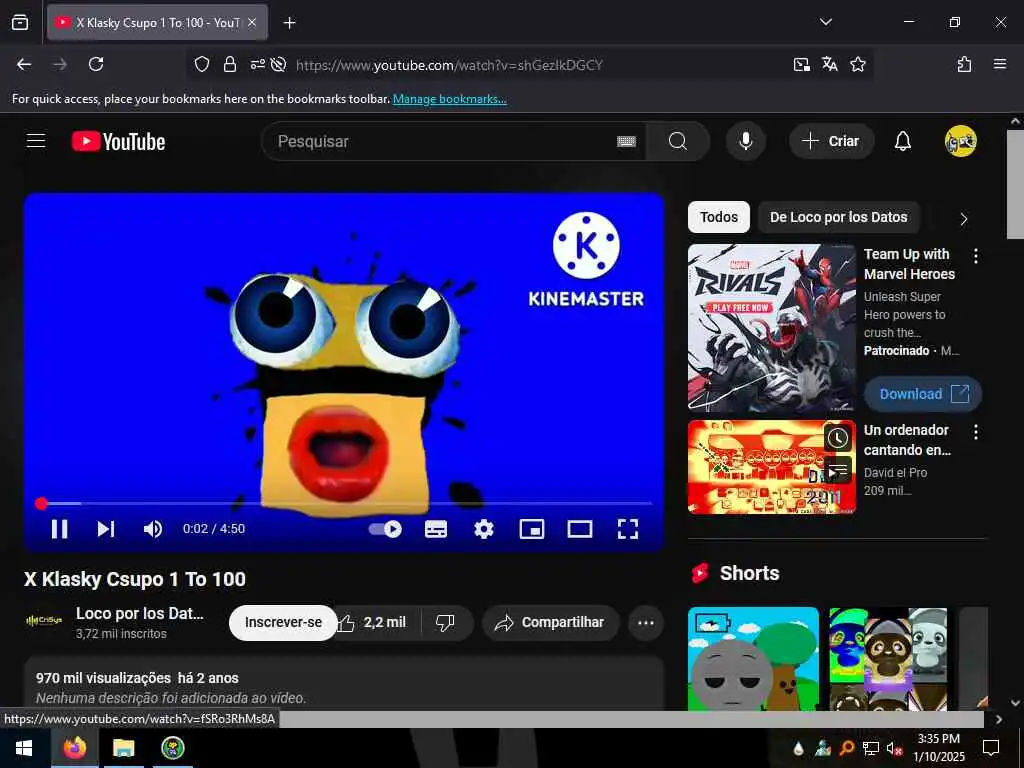
Task: Open the account avatar menu
Action: [960, 141]
